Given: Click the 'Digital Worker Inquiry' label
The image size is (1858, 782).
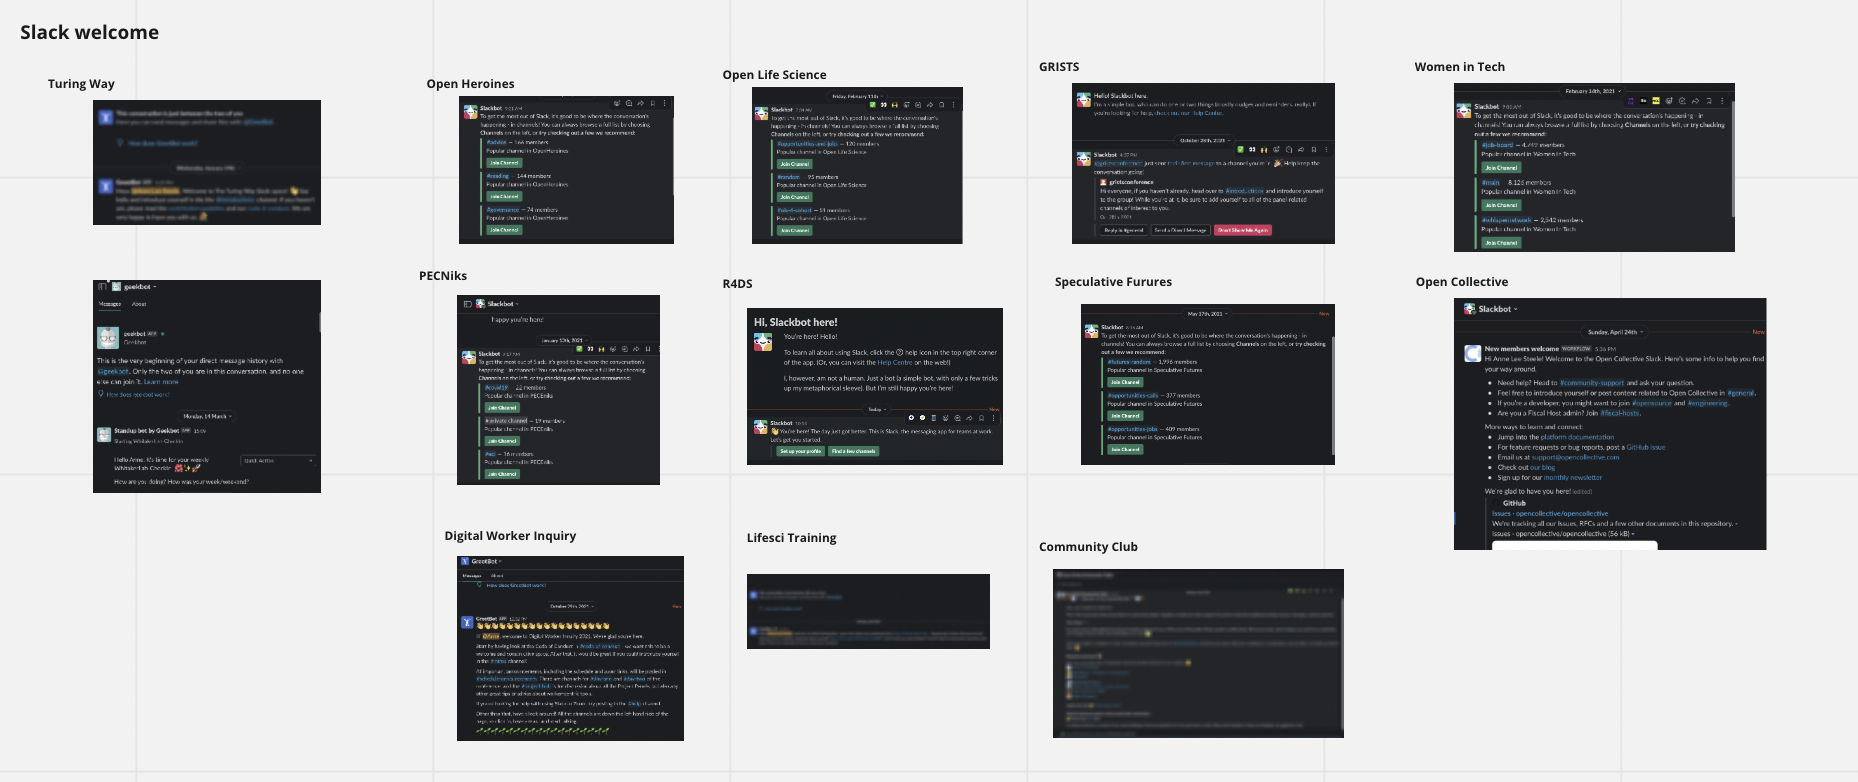Looking at the screenshot, I should pyautogui.click(x=510, y=536).
